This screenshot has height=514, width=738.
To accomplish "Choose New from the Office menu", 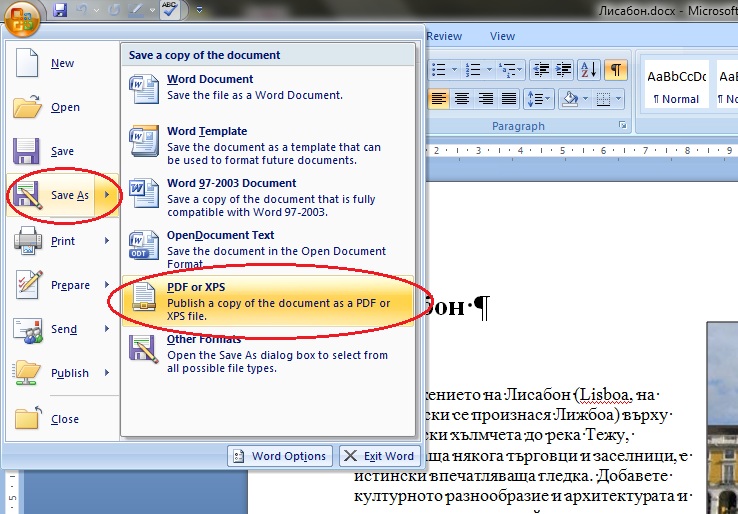I will click(x=62, y=63).
